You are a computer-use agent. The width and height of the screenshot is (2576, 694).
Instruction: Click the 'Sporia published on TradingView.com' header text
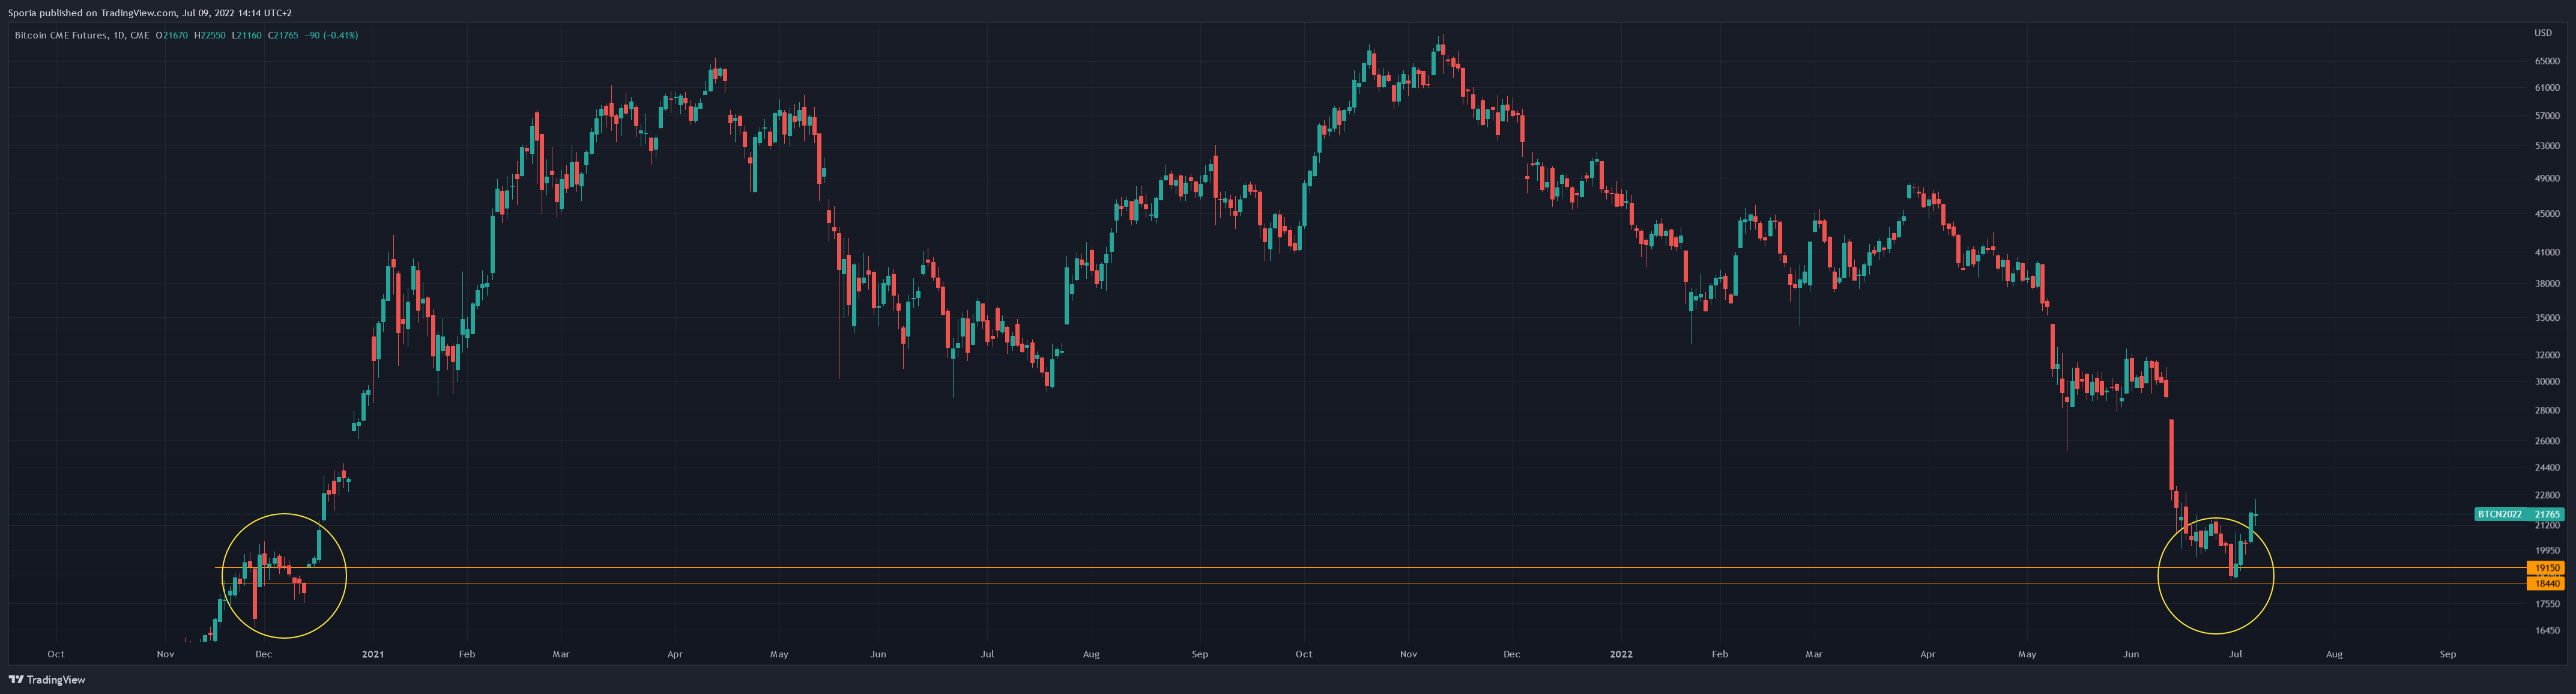(x=92, y=13)
